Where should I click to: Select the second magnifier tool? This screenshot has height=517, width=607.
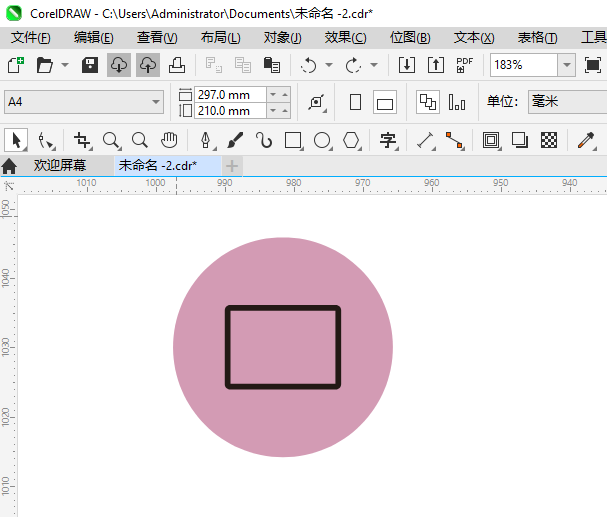click(x=140, y=140)
